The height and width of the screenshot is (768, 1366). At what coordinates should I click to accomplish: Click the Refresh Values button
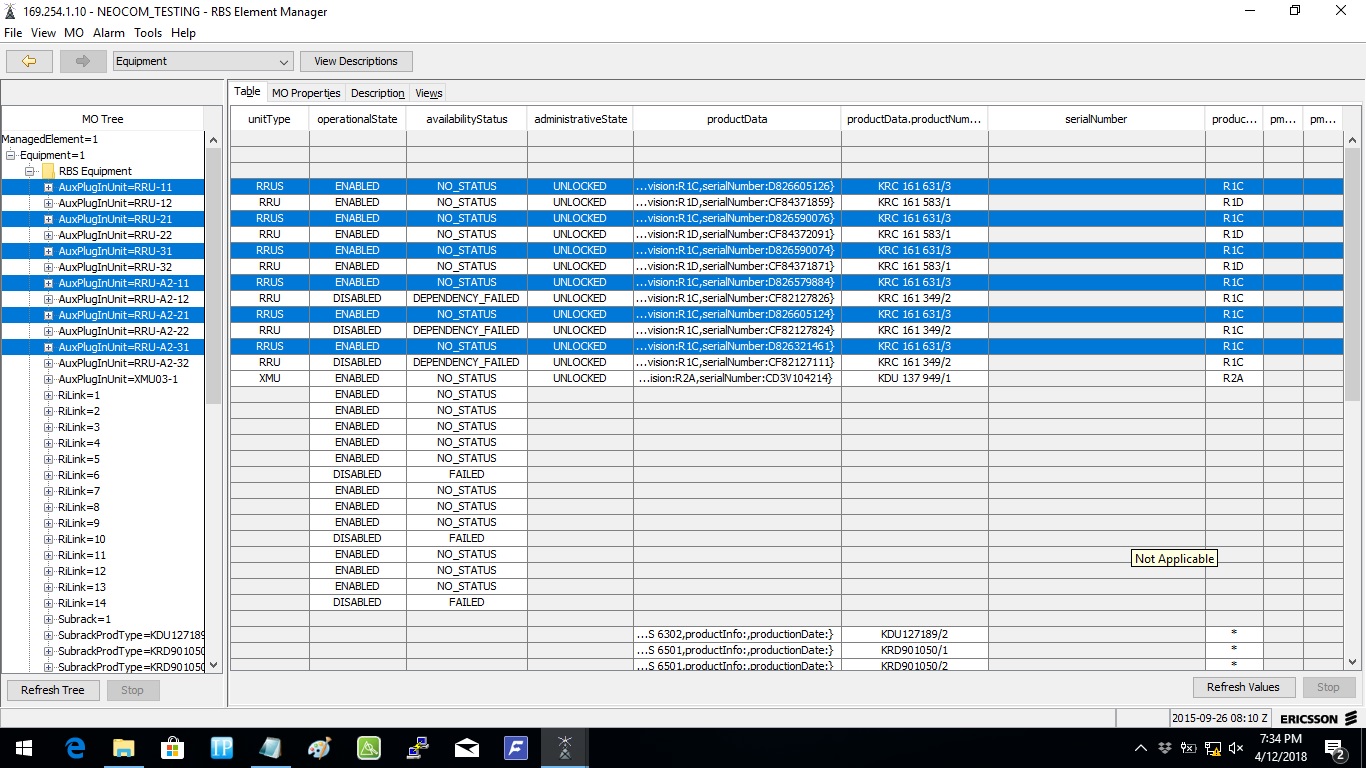pos(1243,687)
